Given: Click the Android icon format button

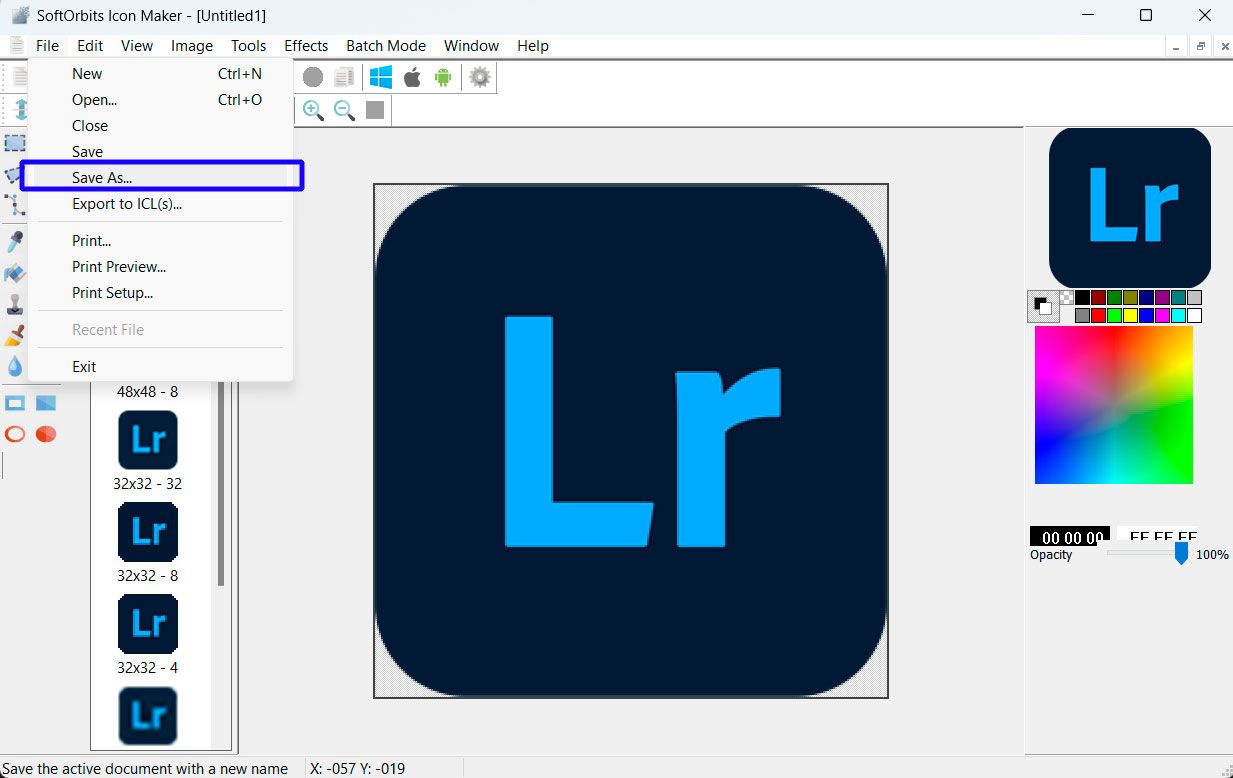Looking at the screenshot, I should point(443,77).
